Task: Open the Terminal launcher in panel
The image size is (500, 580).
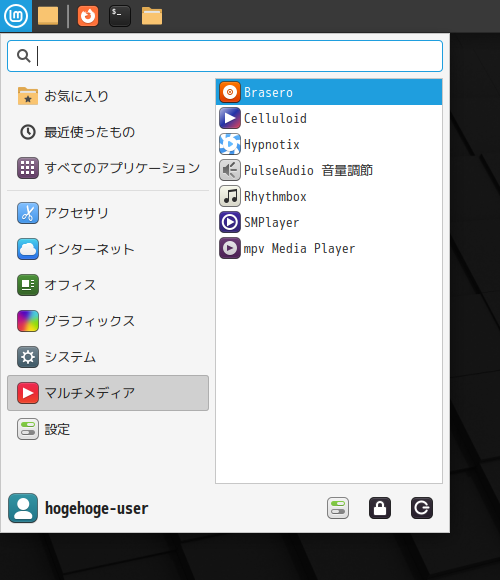Action: (x=120, y=16)
